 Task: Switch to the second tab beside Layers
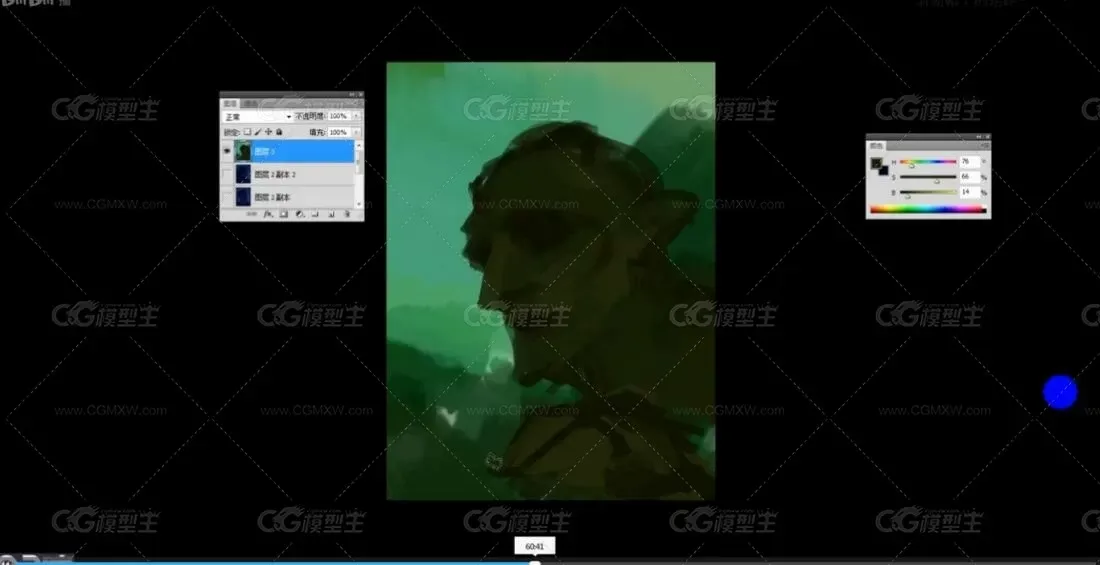coord(250,104)
